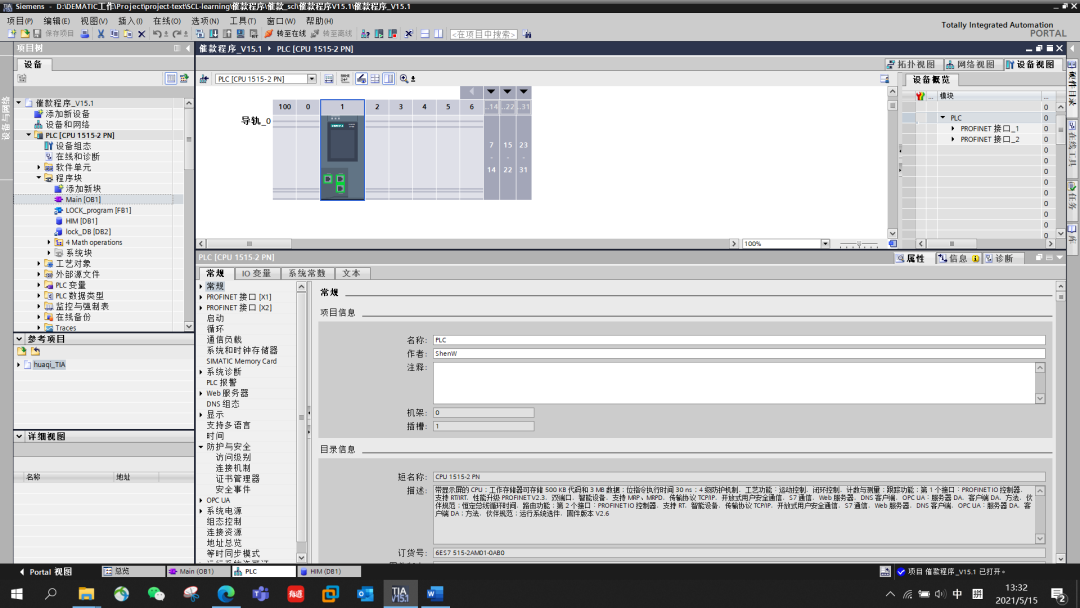Click go to network view icon left of device selector
This screenshot has height=608, width=1080.
[205, 79]
